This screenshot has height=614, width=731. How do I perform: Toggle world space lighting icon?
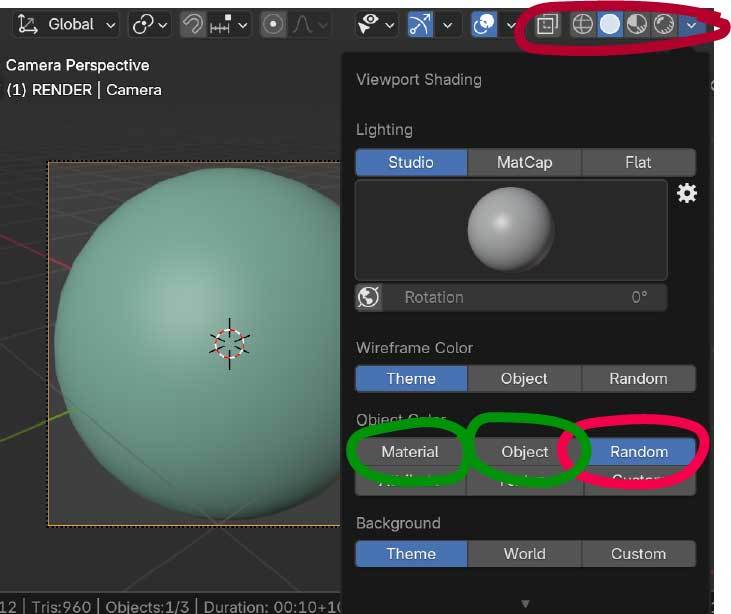click(x=368, y=297)
